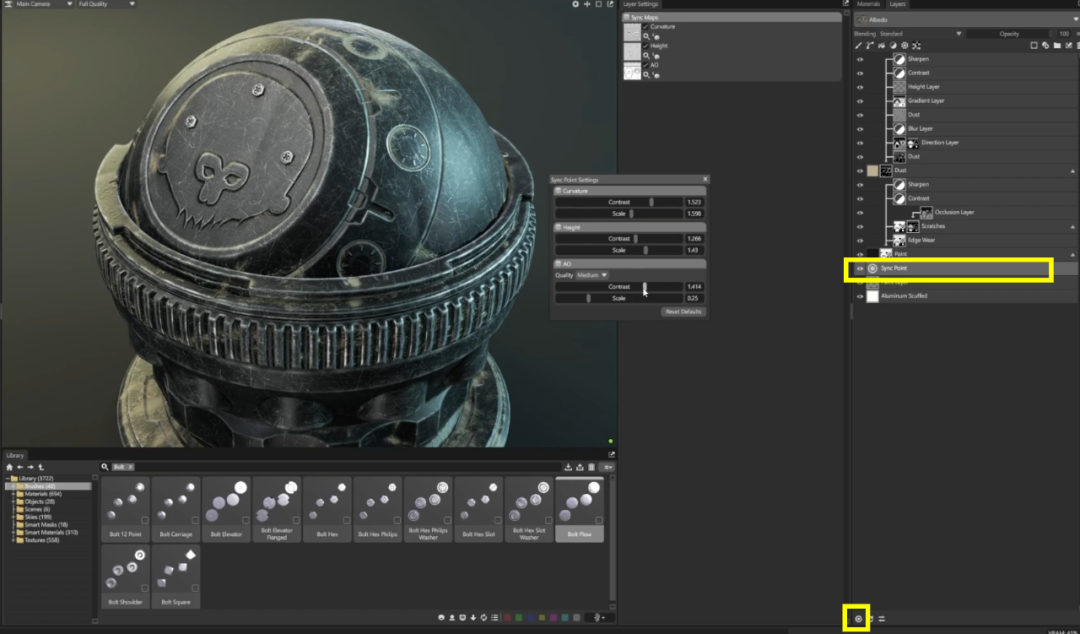Click the magnifier icon under Curvature map

pyautogui.click(x=646, y=36)
